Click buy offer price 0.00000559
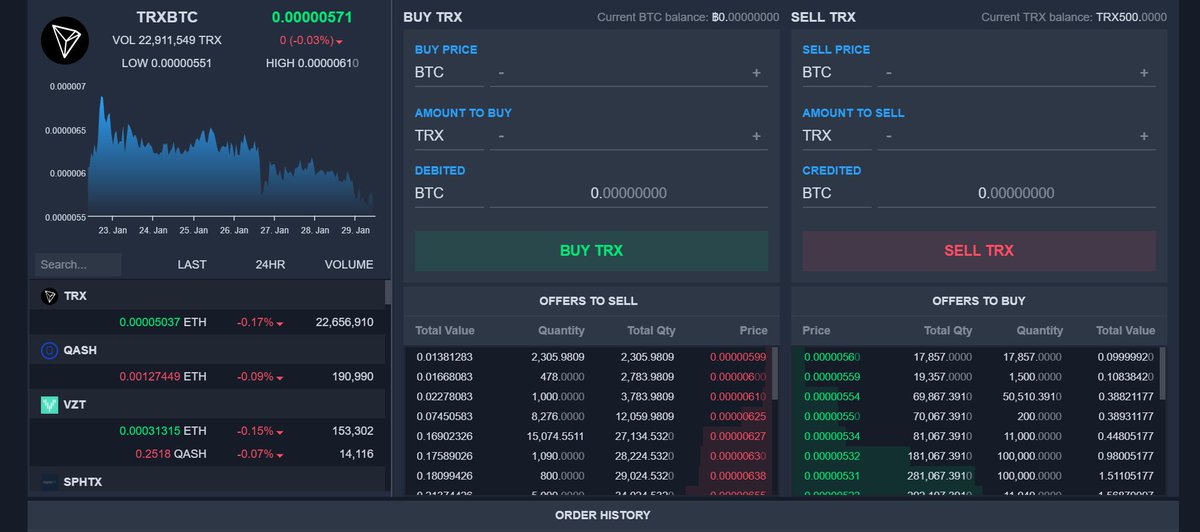The image size is (1200, 532). (831, 376)
